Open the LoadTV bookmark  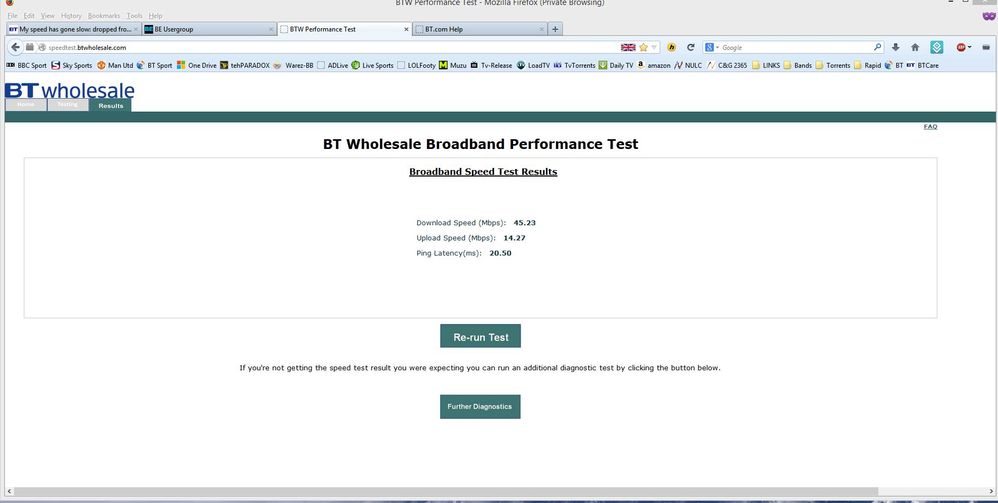[533, 65]
